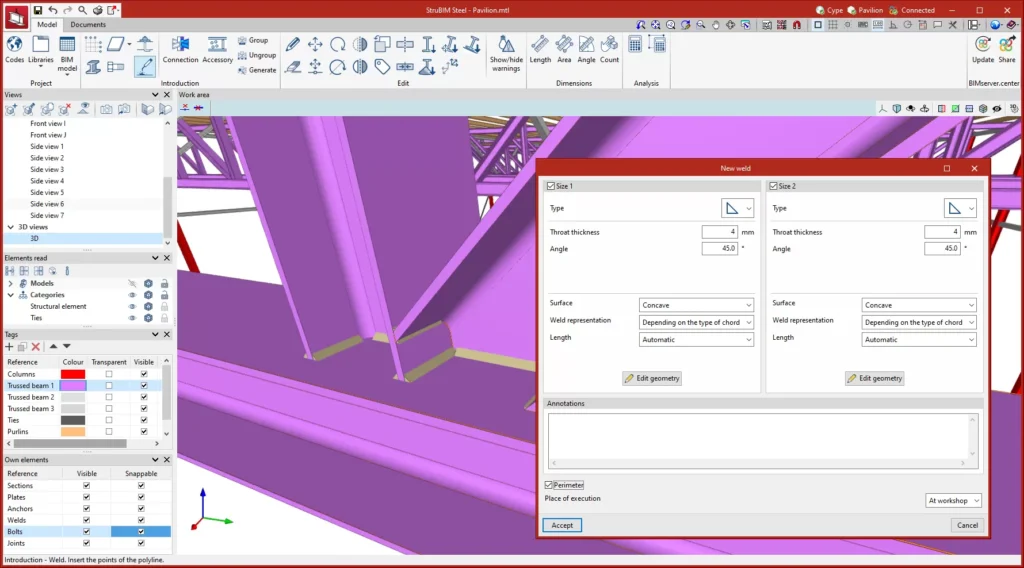Toggle Visible checkbox for Columns tag

tap(144, 374)
